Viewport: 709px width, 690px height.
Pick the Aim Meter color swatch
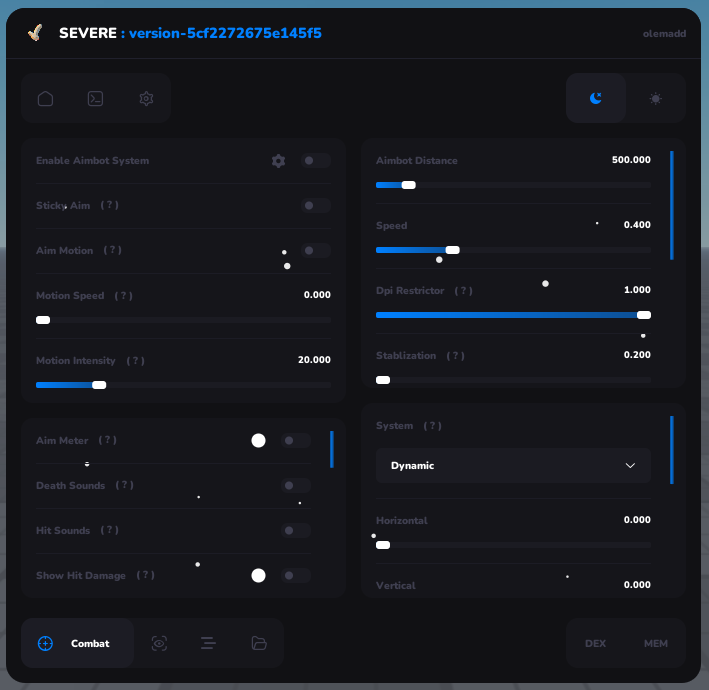259,440
